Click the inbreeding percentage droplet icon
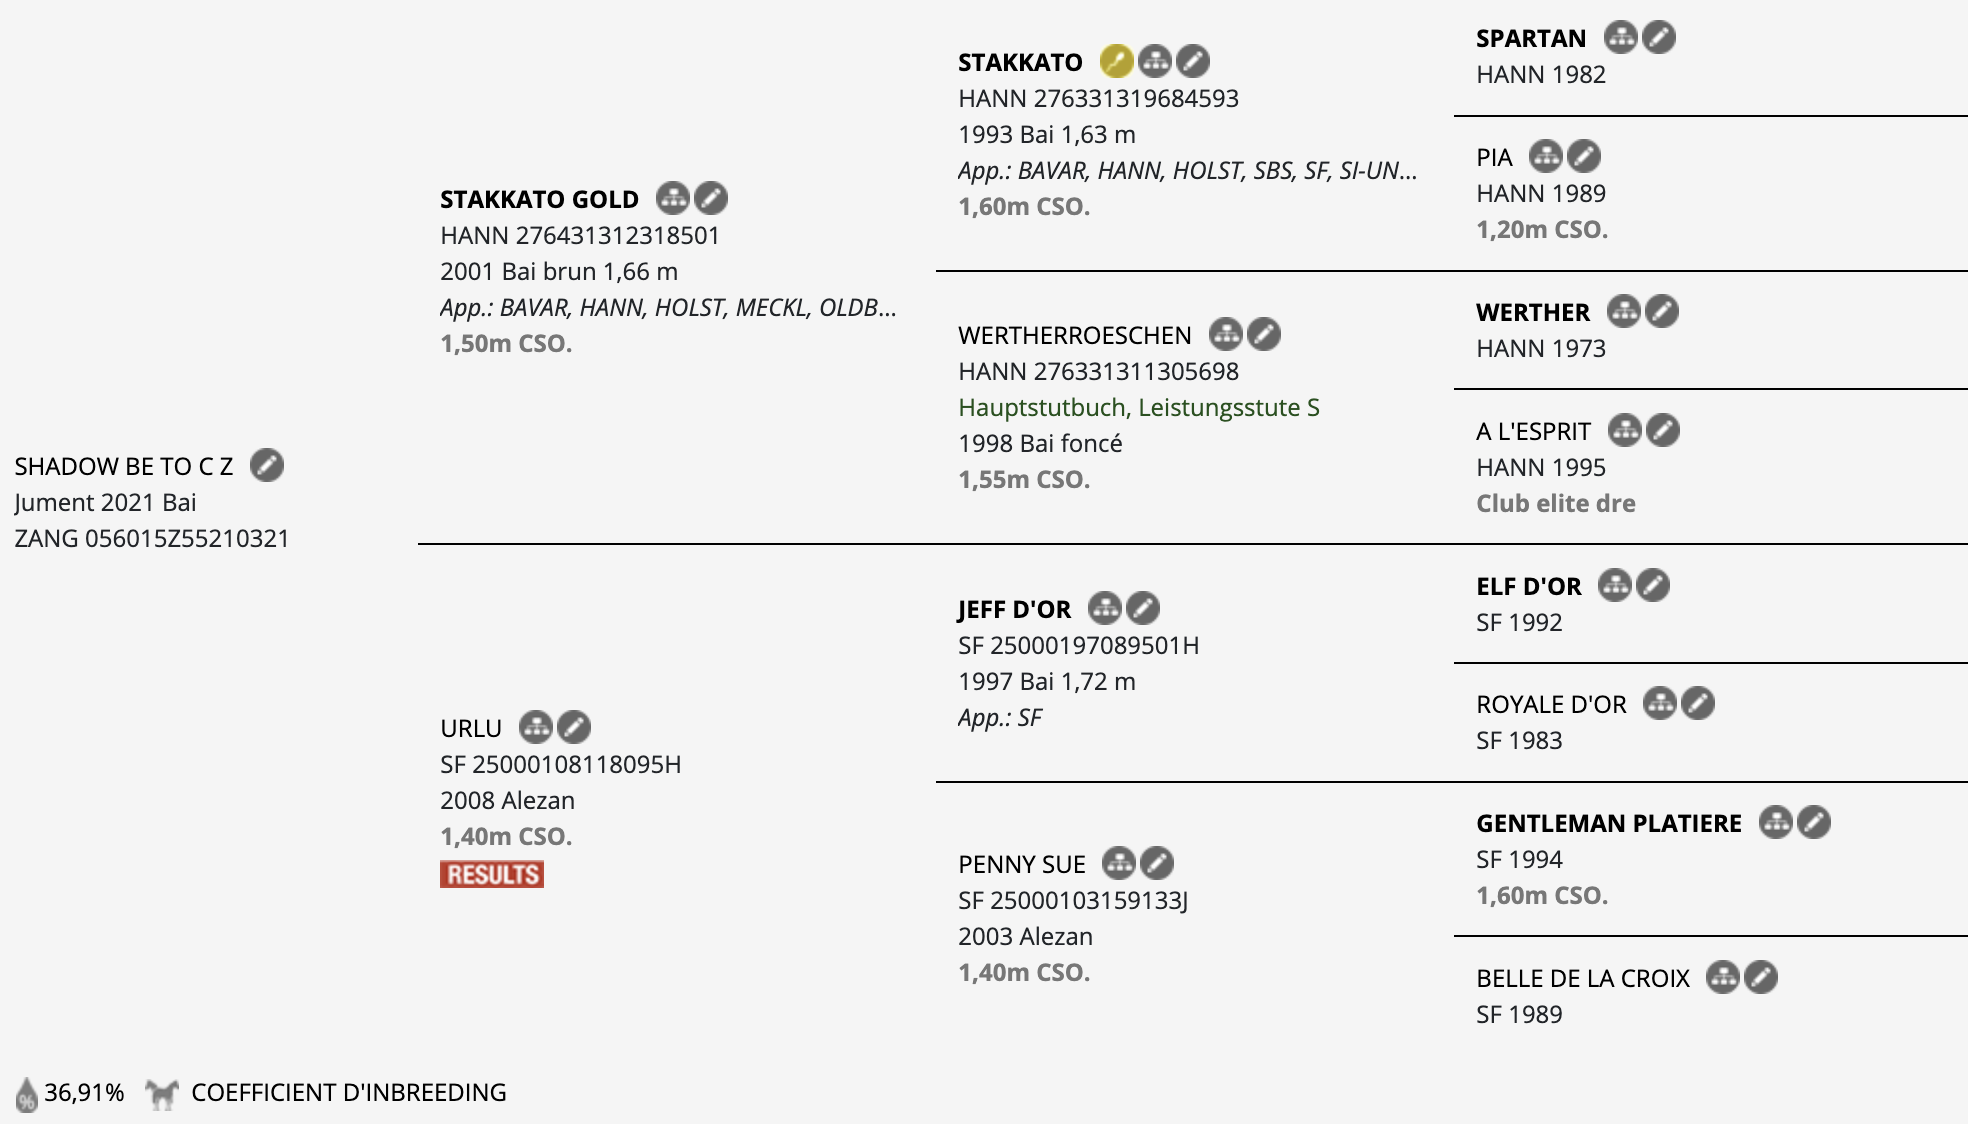The image size is (1968, 1124). coord(27,1094)
